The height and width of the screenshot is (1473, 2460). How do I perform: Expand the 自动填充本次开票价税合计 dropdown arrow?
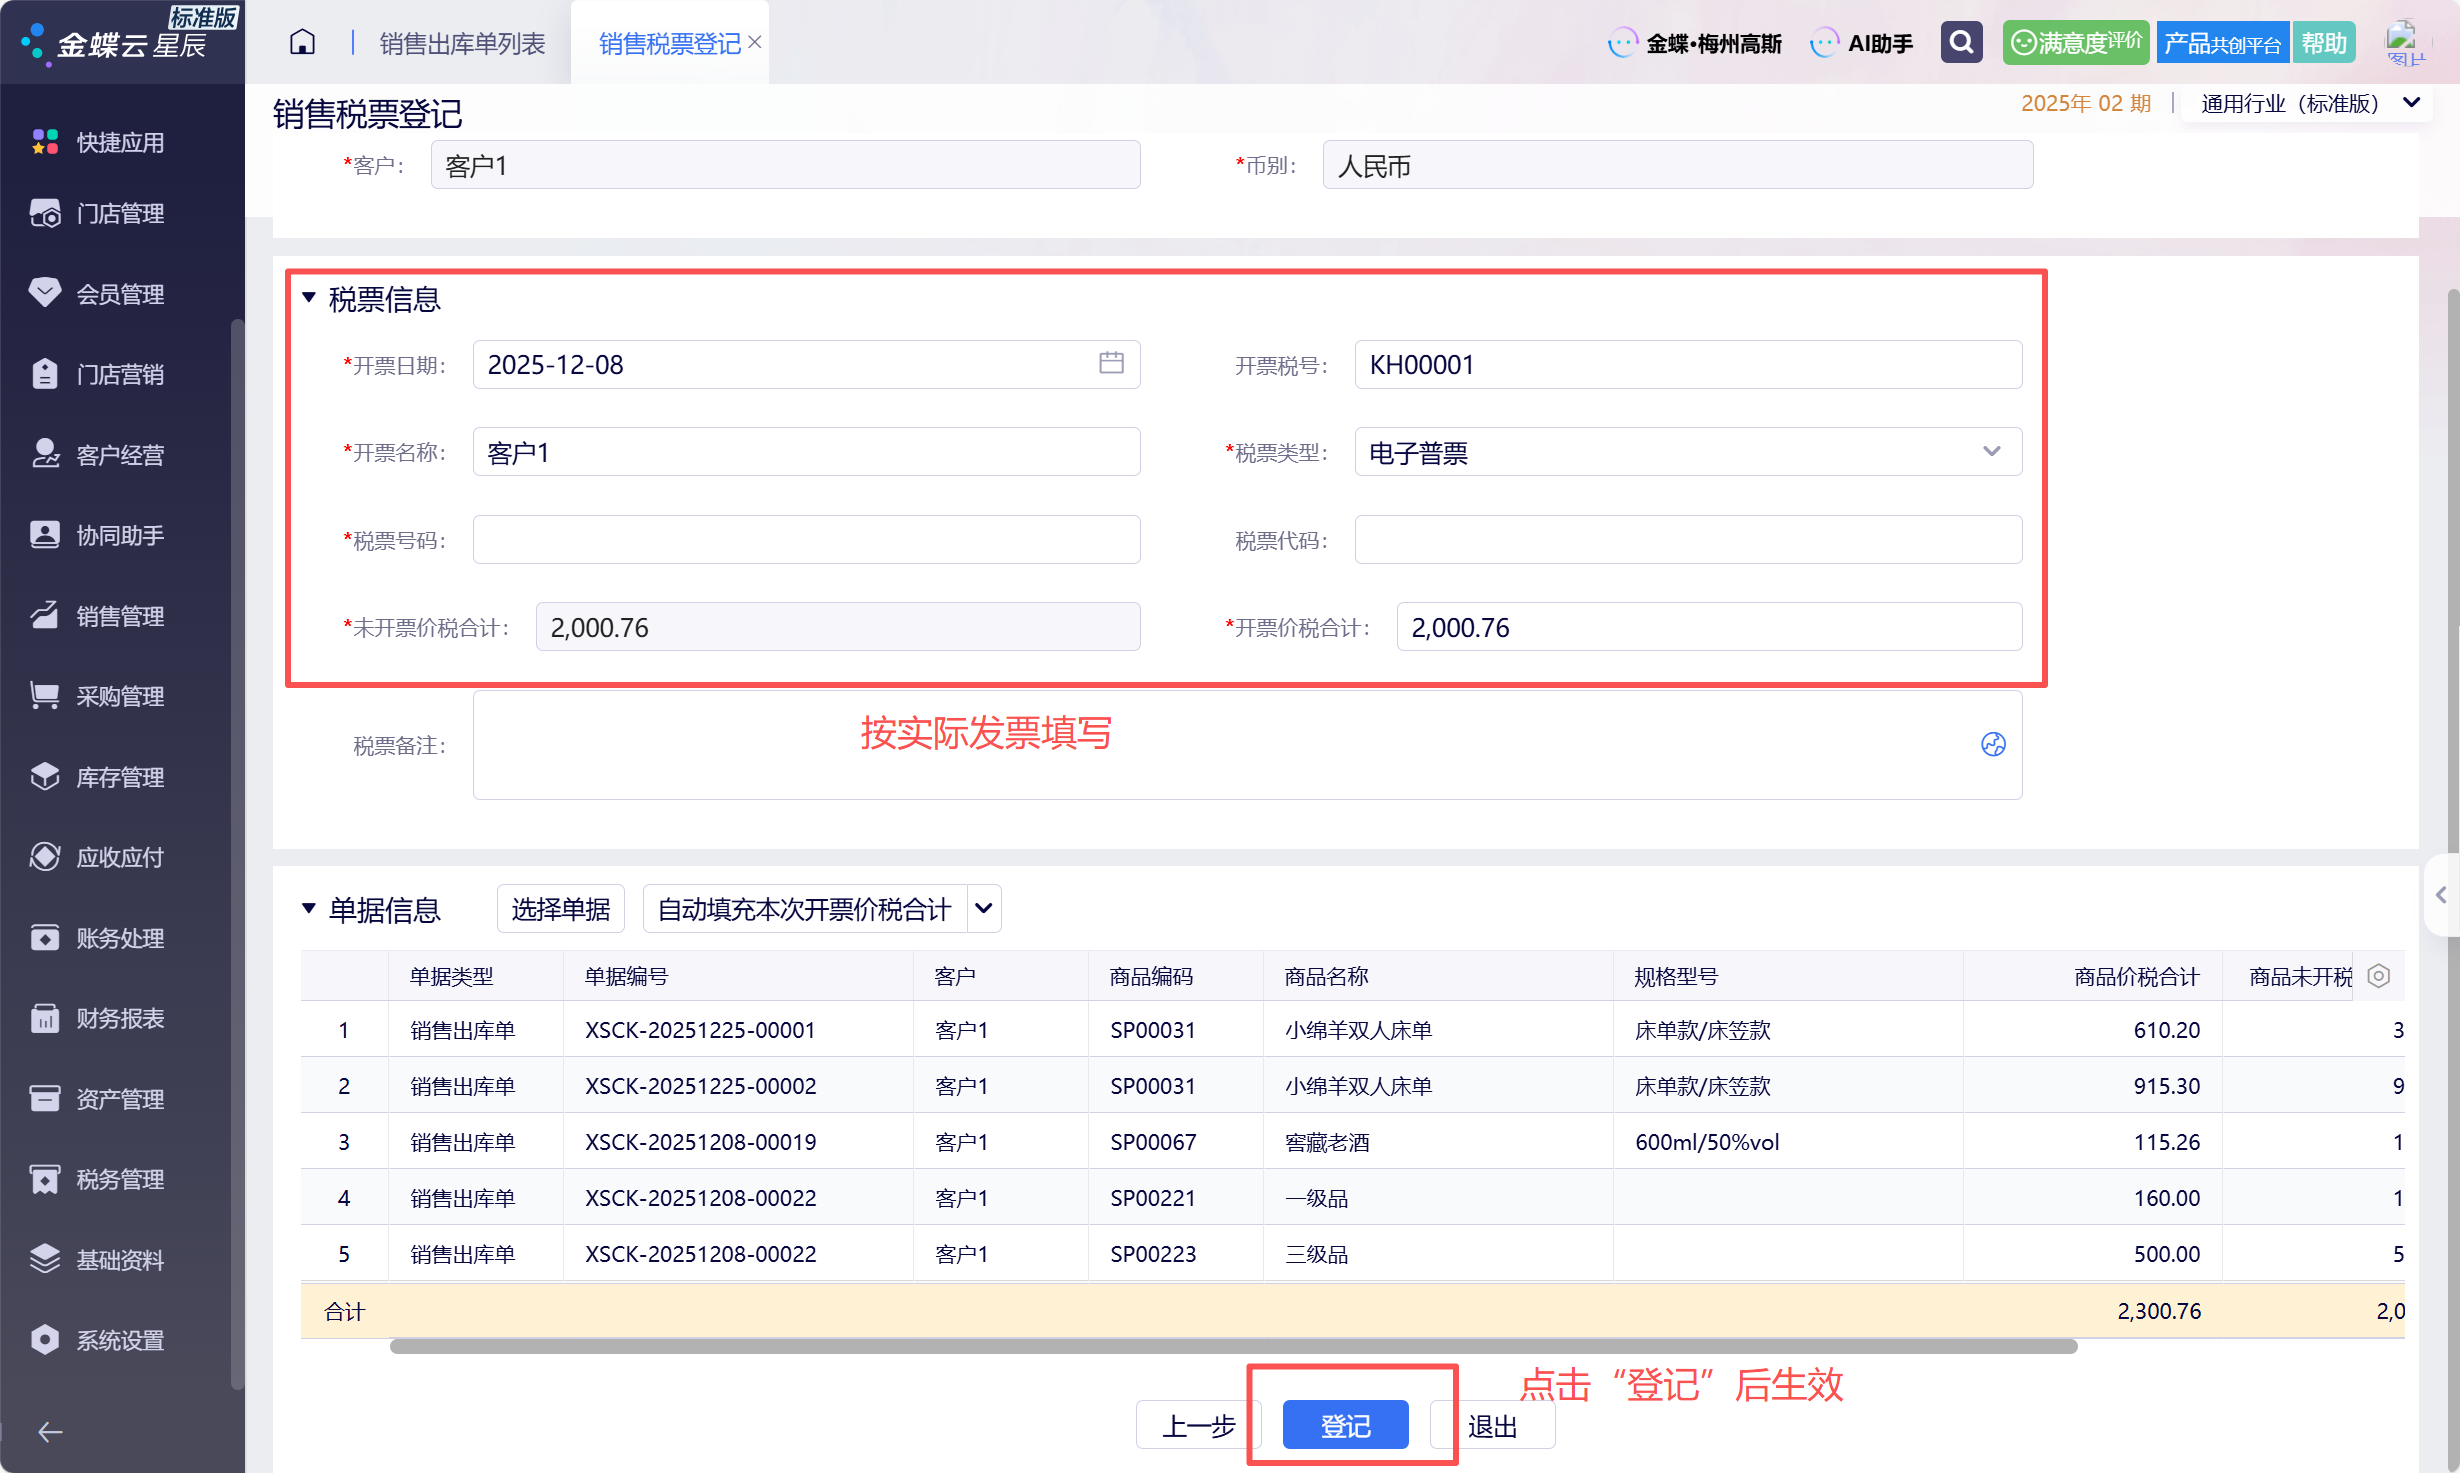click(x=984, y=908)
